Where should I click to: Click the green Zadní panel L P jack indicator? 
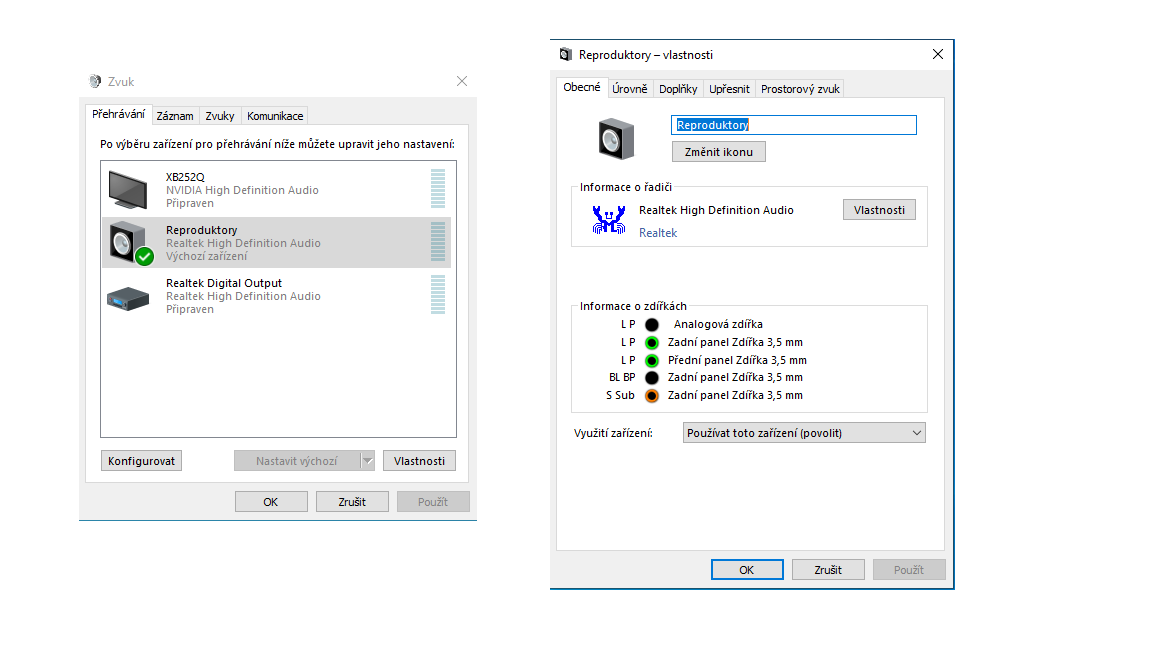coord(652,342)
